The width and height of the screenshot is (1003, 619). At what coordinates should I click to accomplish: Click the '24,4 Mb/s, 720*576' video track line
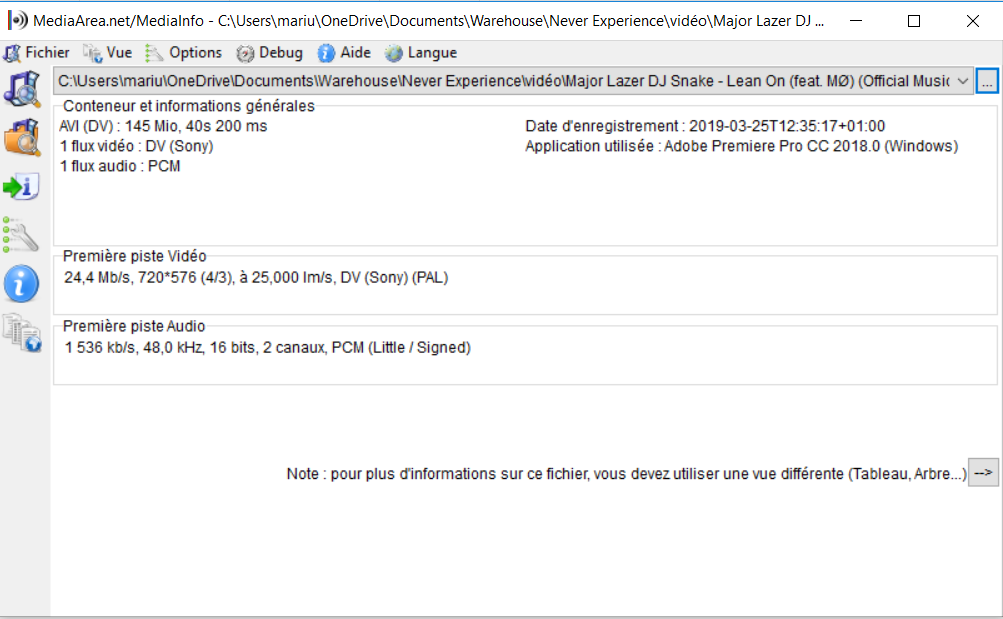[256, 278]
